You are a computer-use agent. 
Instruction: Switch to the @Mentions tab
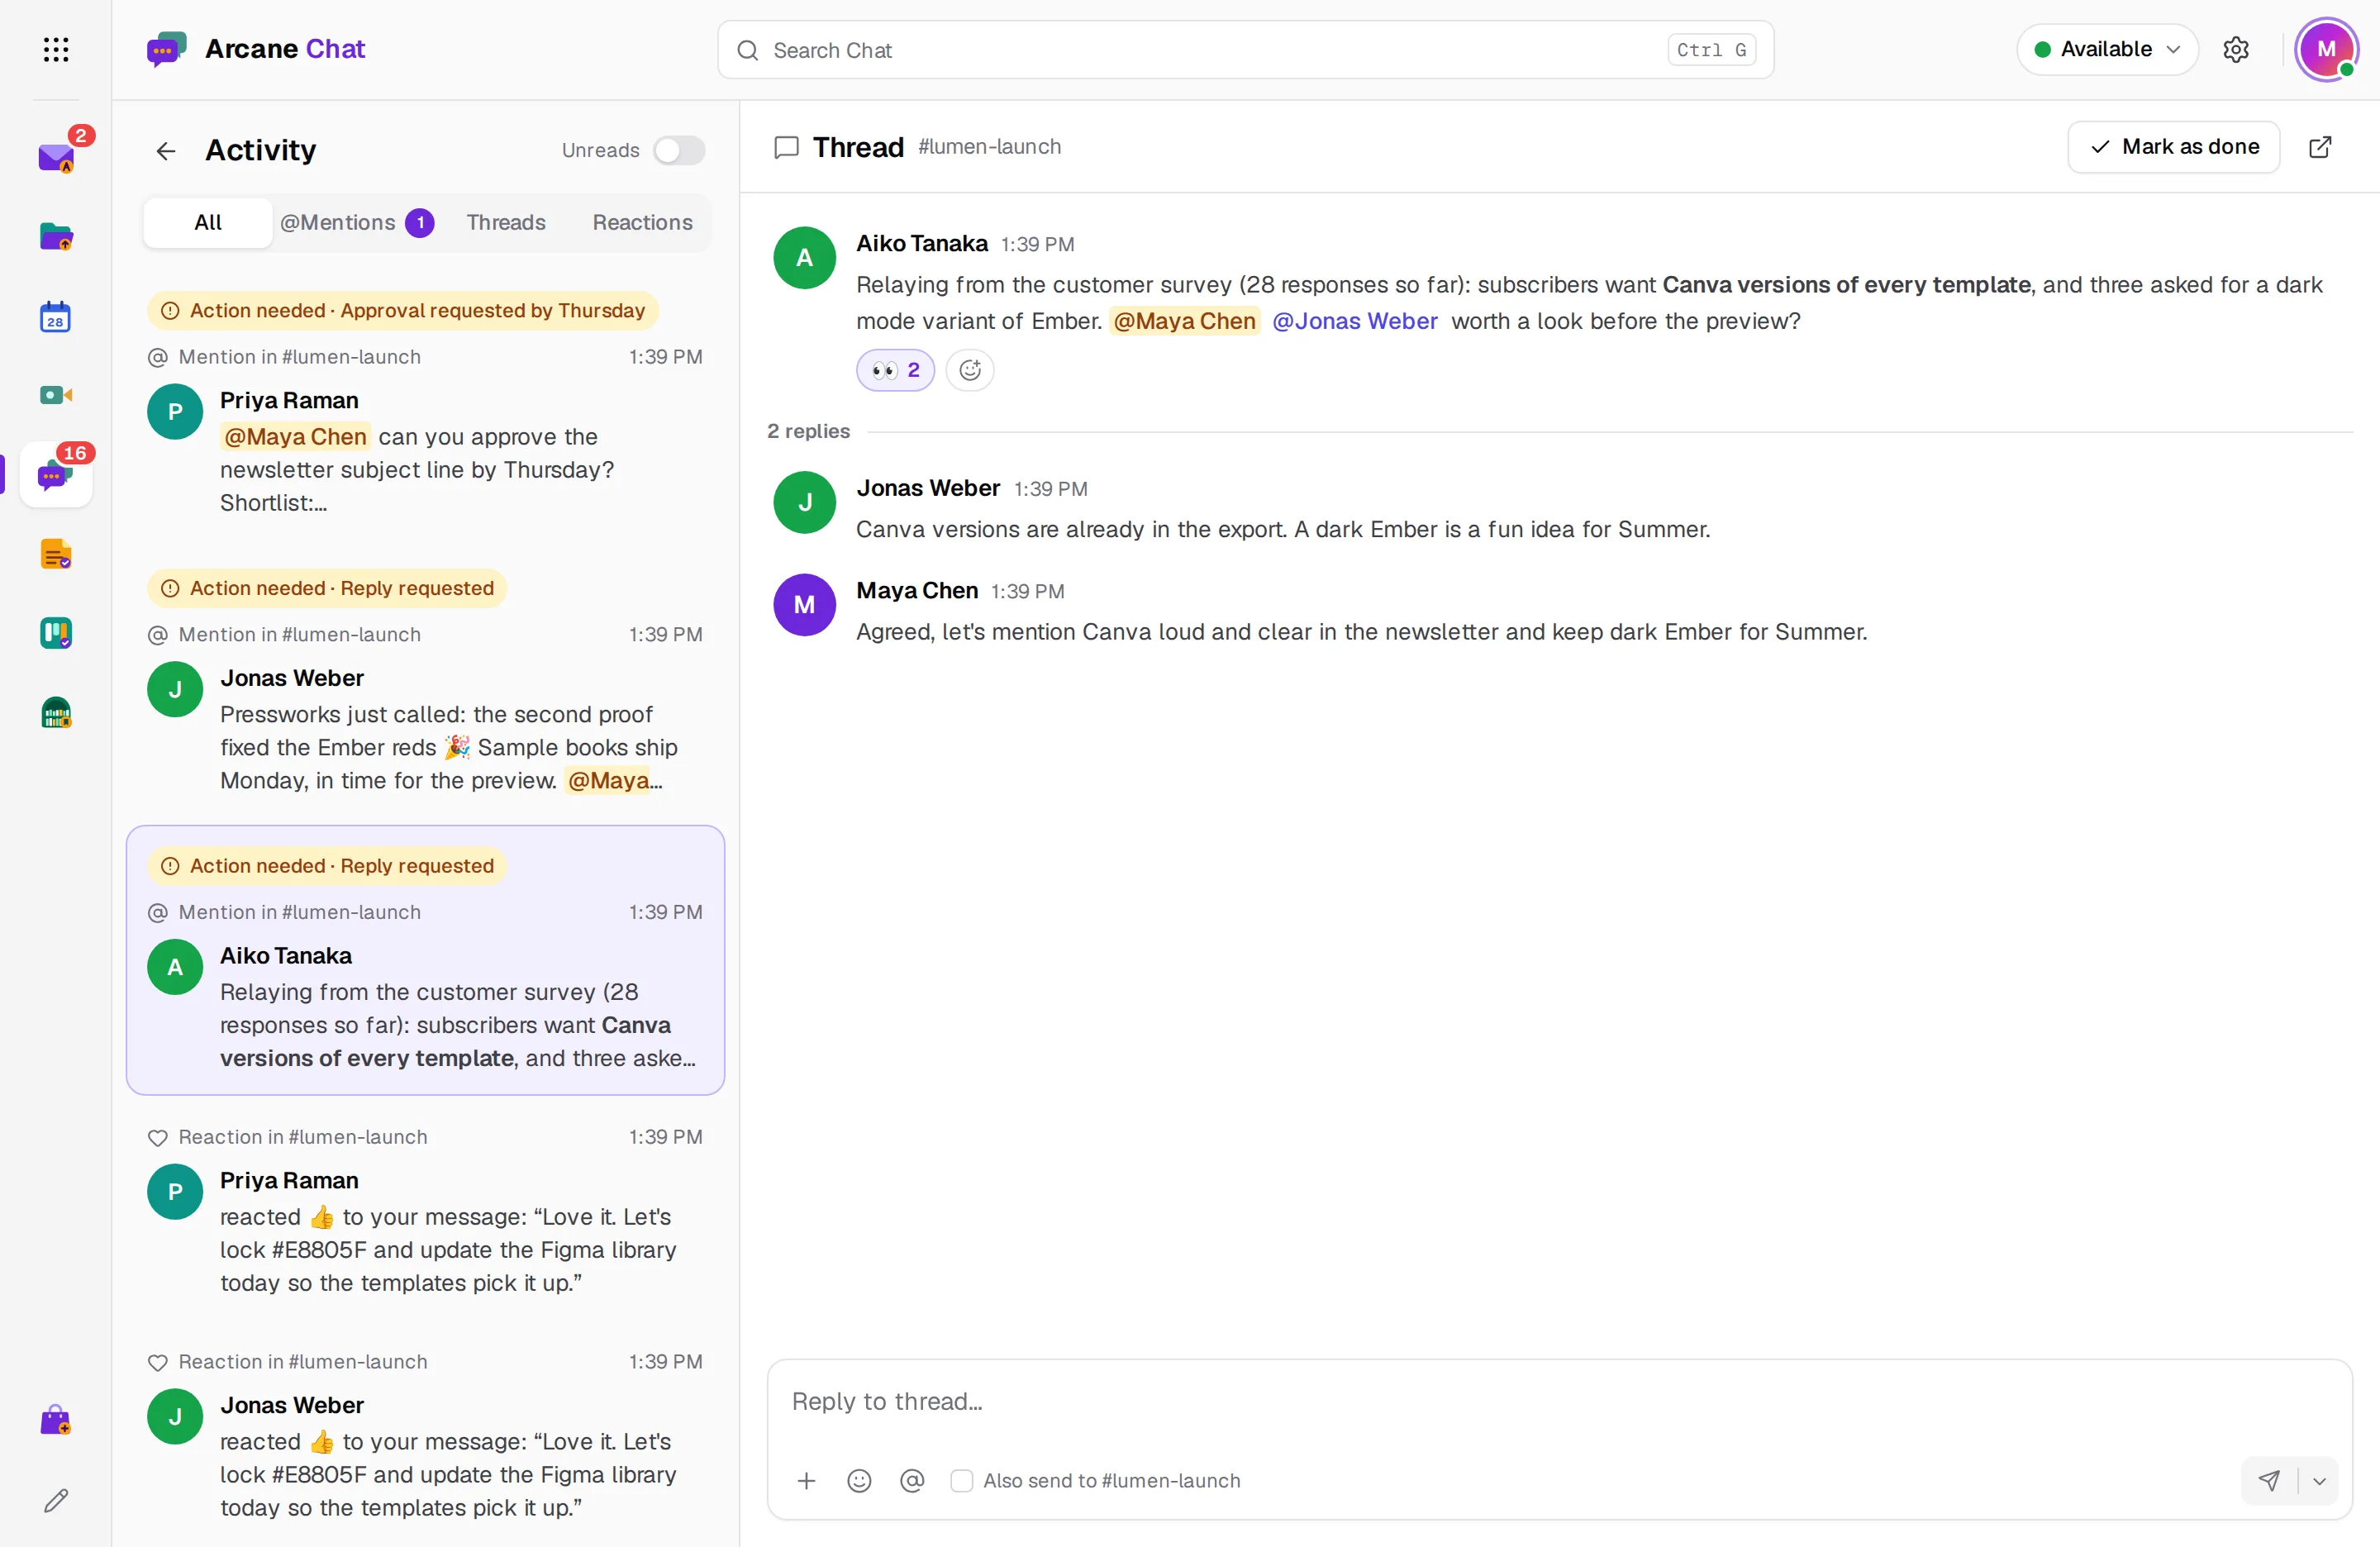coord(356,222)
